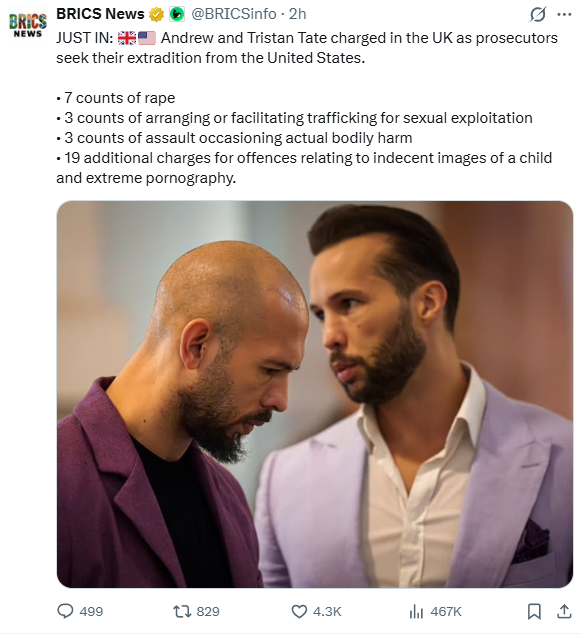Click the repost arrows icon
This screenshot has width=582, height=634.
tap(181, 611)
